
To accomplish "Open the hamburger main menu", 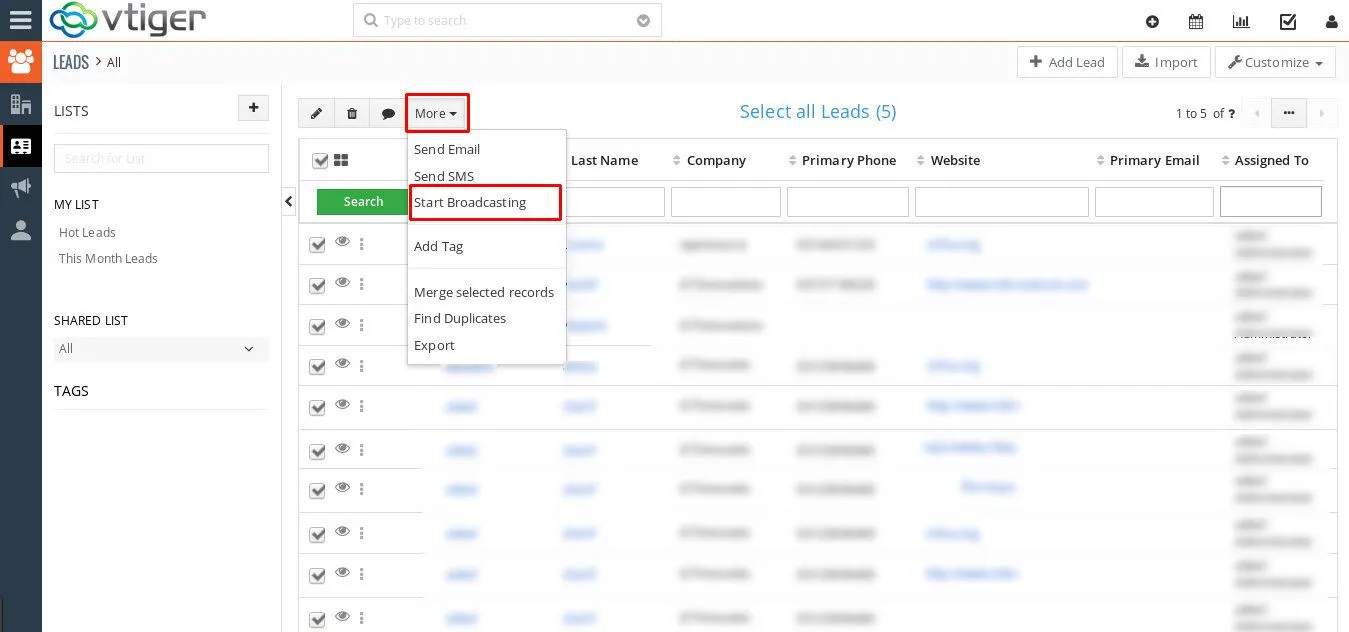I will coord(20,20).
